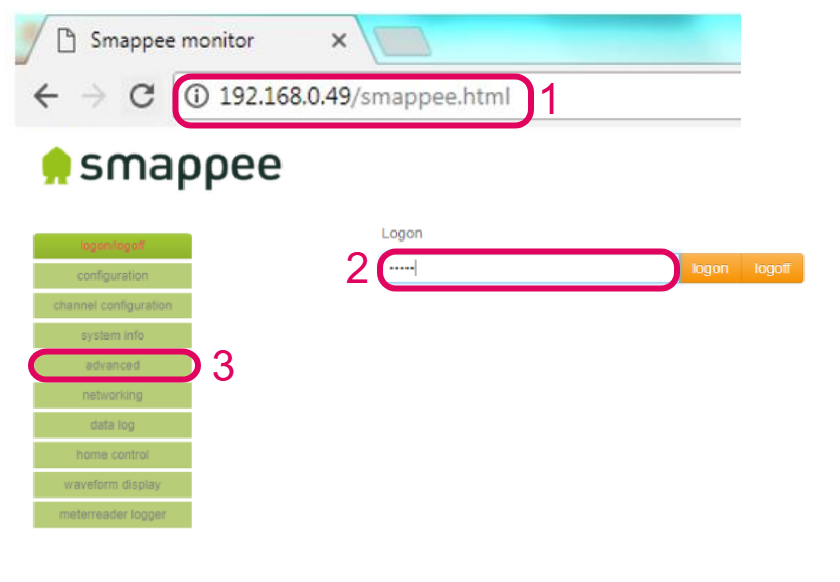Click the Smappee logo
The height and width of the screenshot is (582, 840).
(x=161, y=167)
